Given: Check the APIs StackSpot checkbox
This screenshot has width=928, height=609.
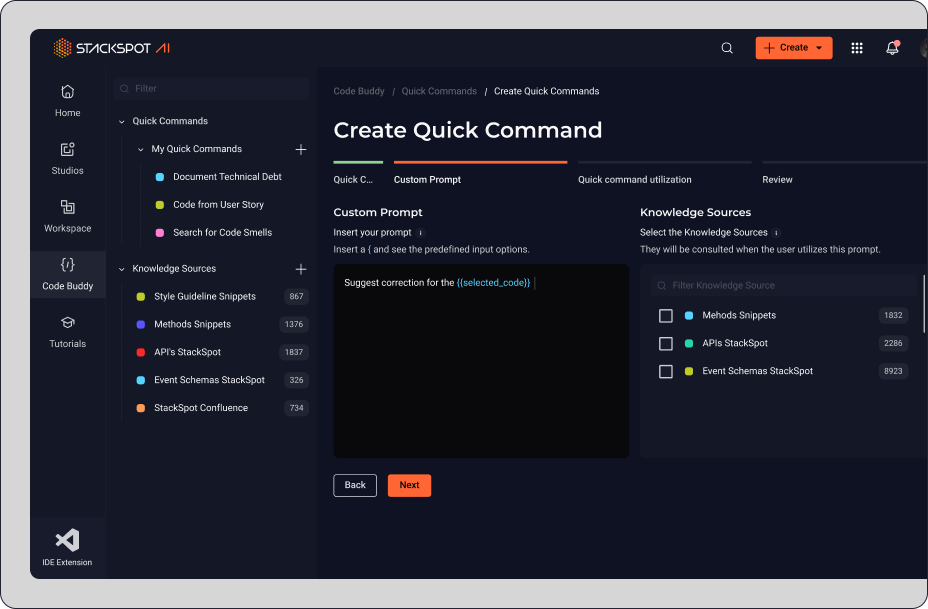Looking at the screenshot, I should 666,343.
